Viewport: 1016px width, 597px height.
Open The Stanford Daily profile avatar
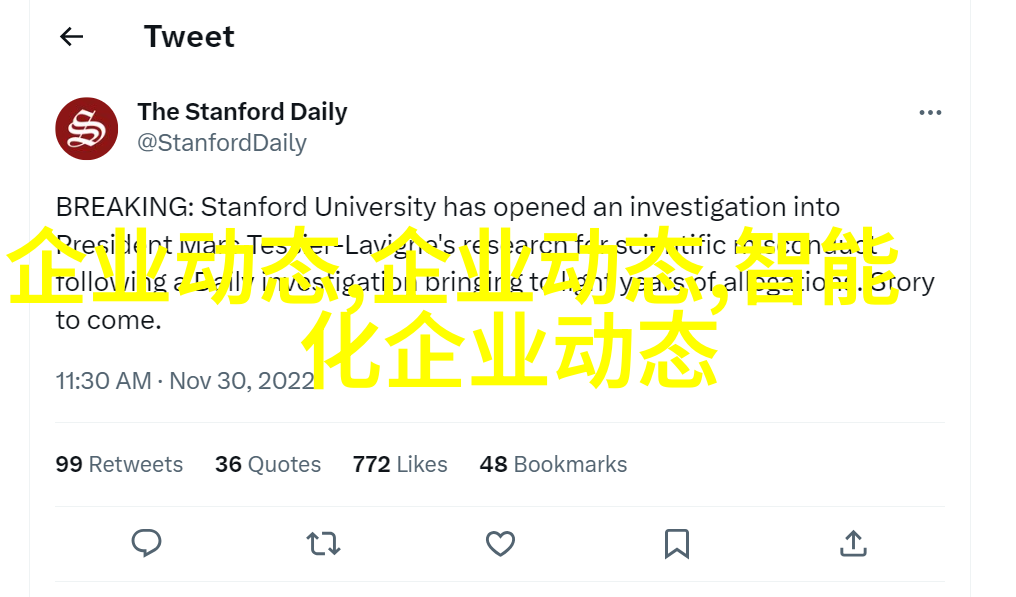coord(87,128)
